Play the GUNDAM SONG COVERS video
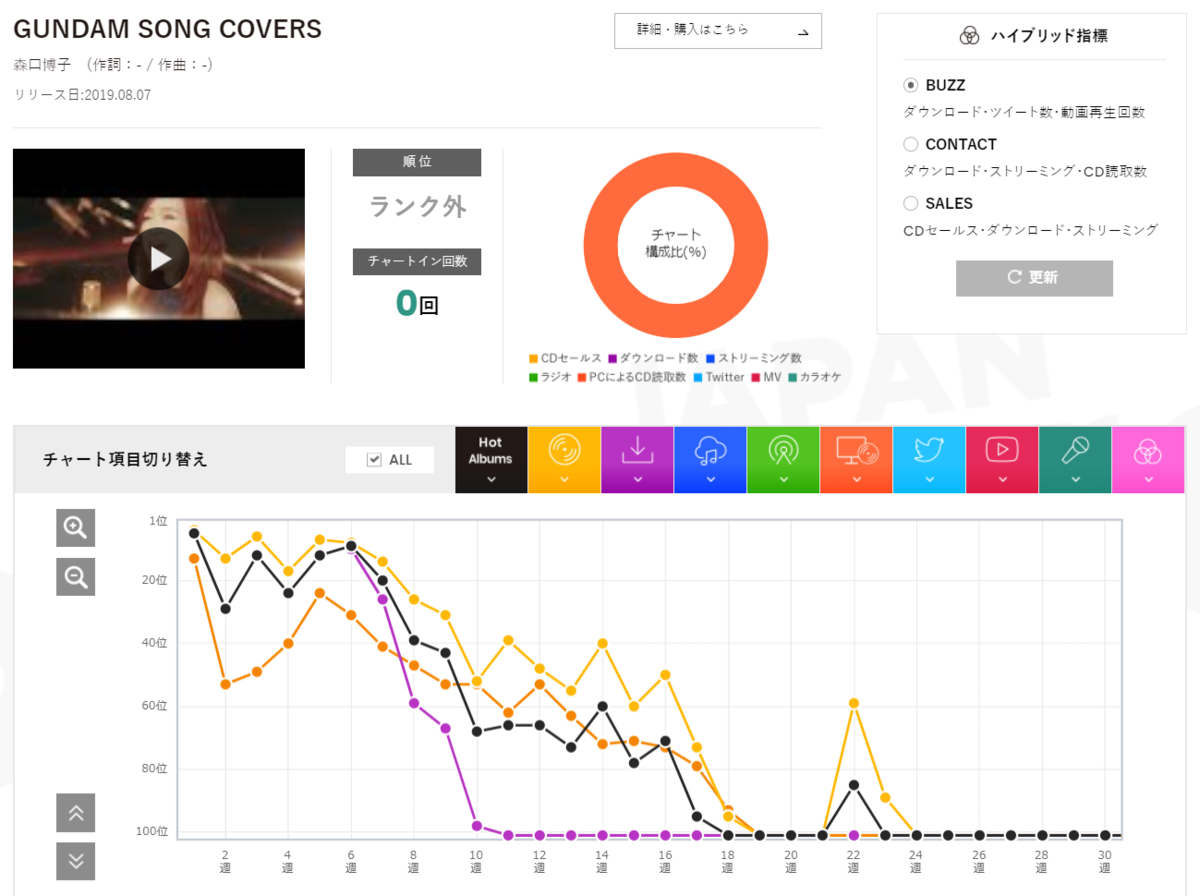The height and width of the screenshot is (896, 1200). (x=158, y=259)
